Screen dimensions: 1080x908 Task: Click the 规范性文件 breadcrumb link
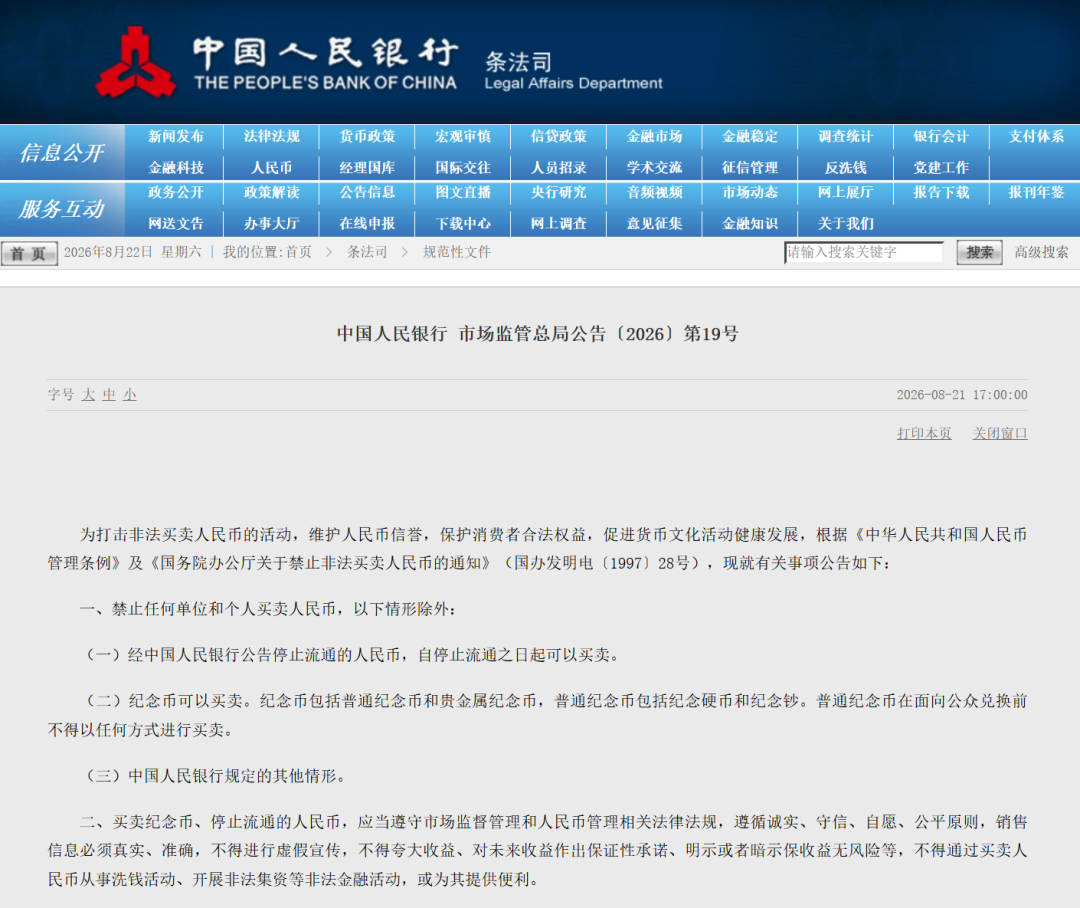tap(457, 252)
